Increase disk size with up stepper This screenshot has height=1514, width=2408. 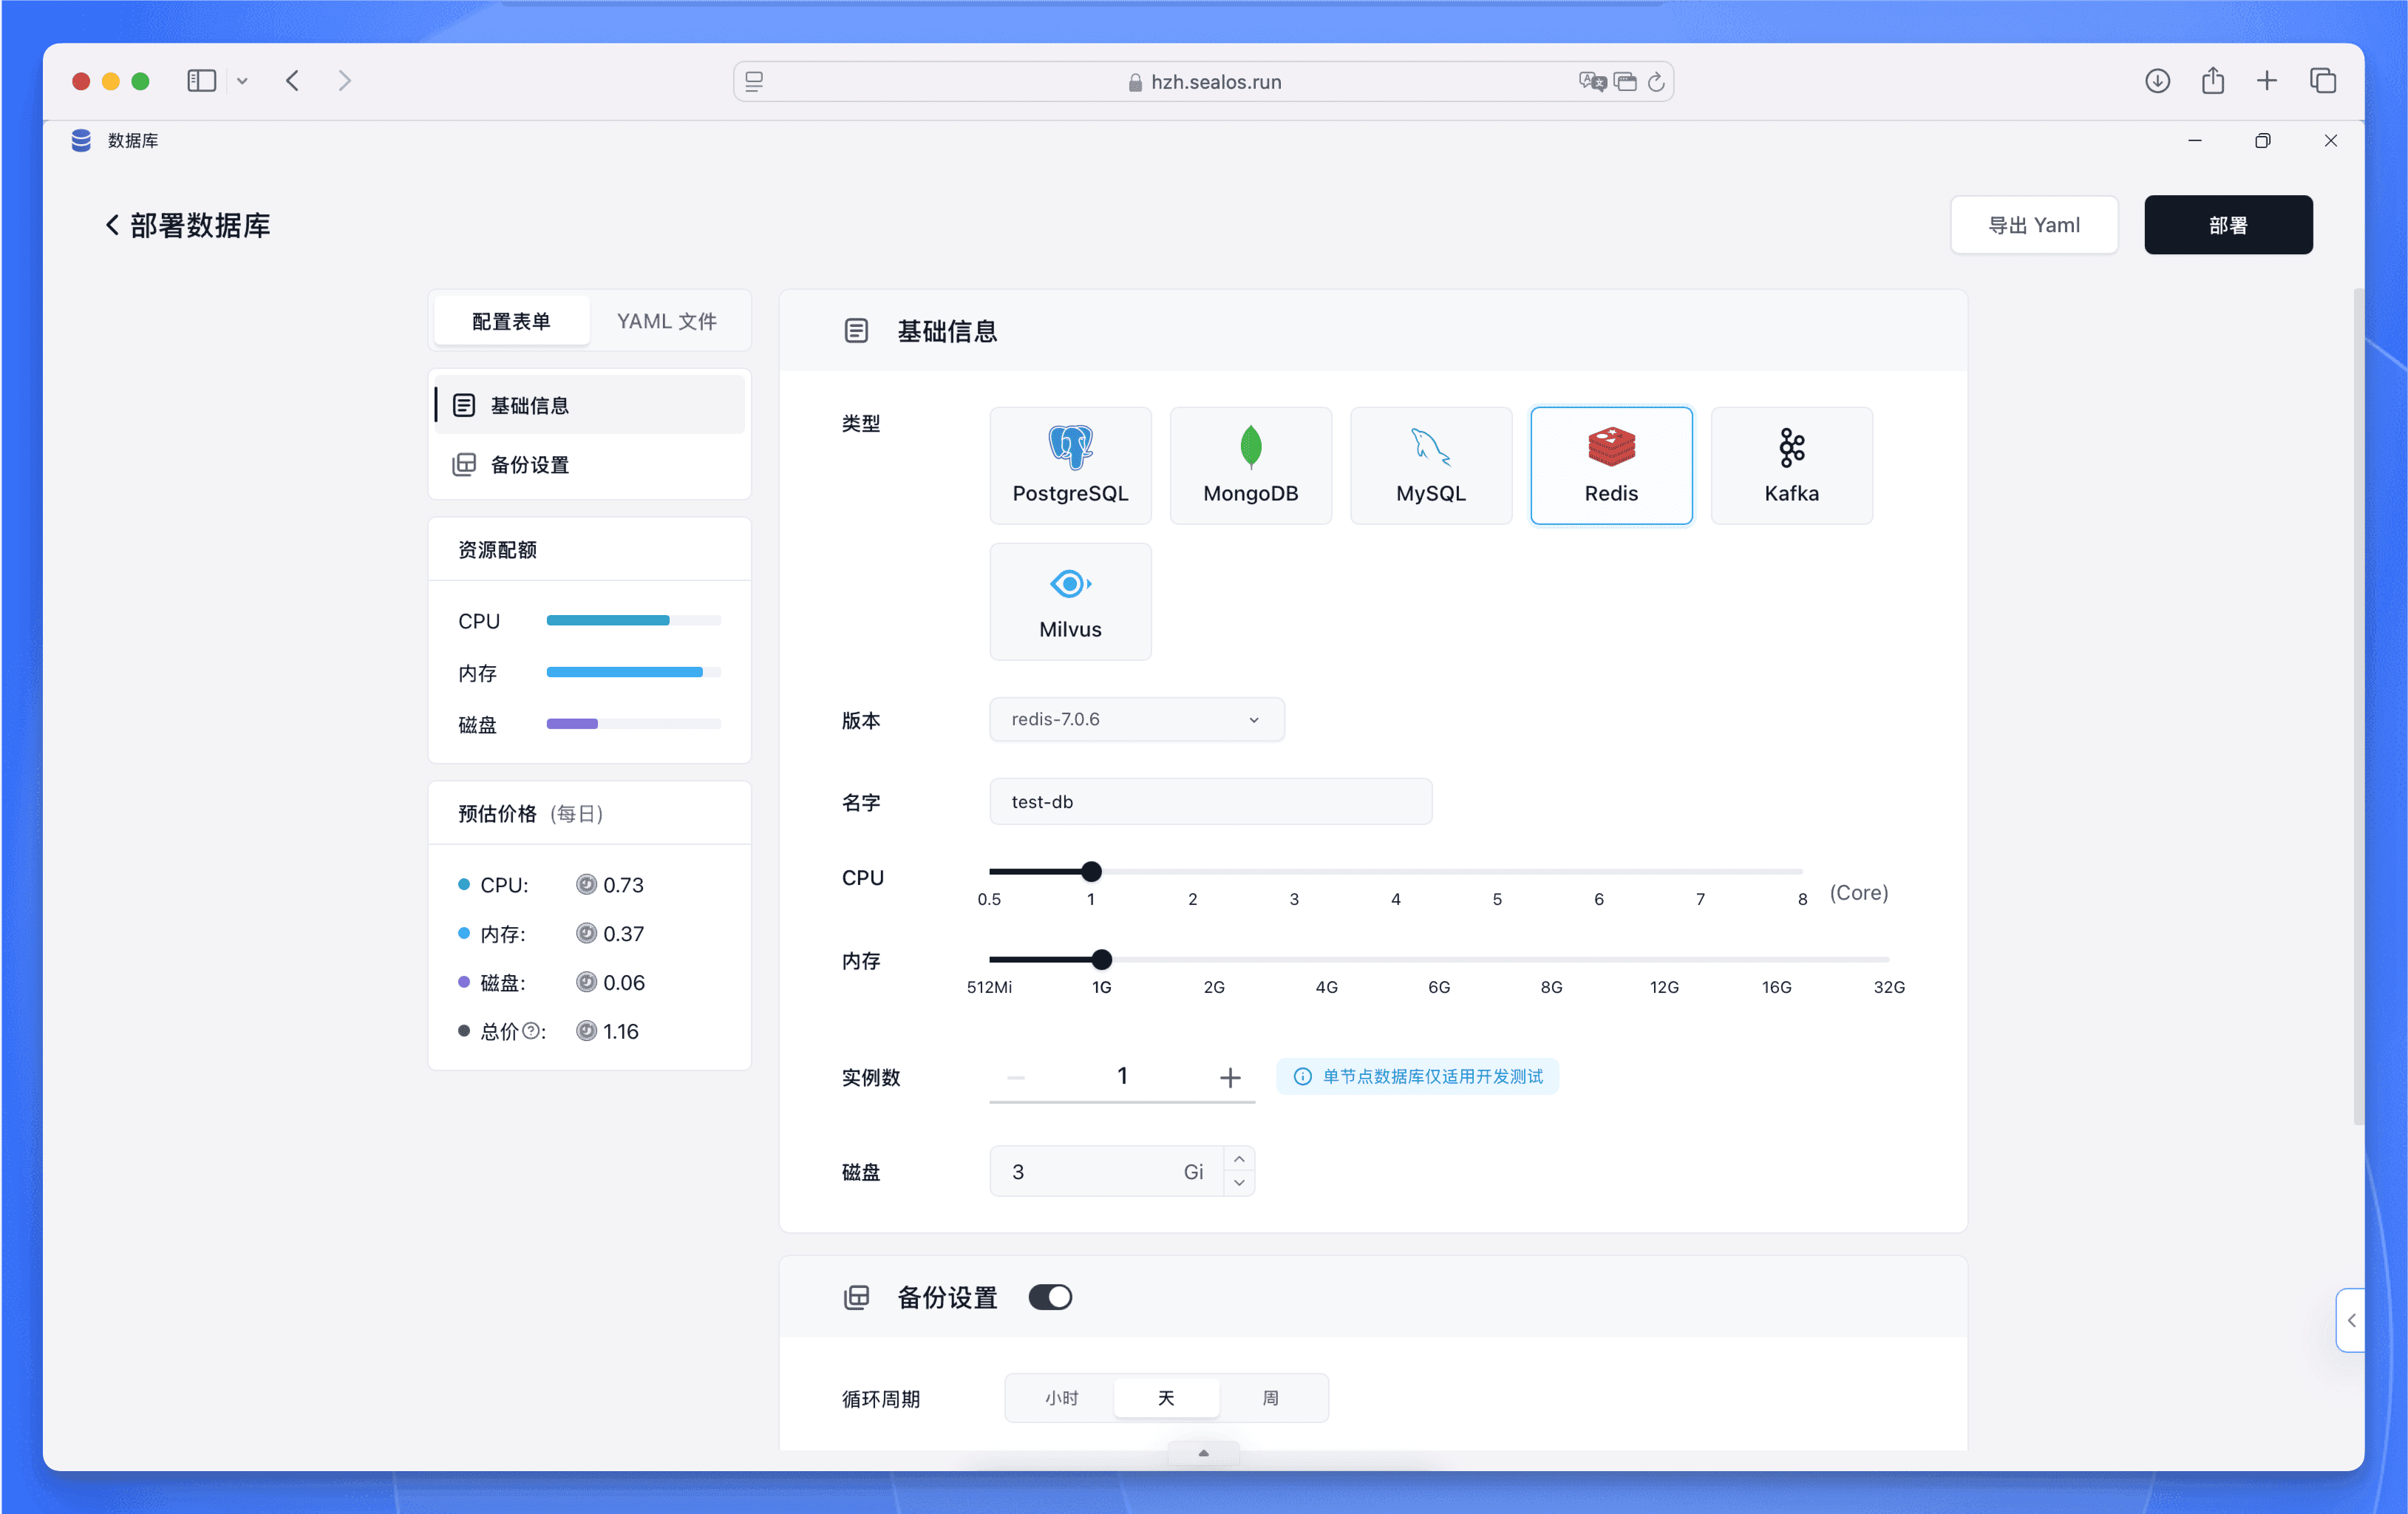point(1239,1159)
